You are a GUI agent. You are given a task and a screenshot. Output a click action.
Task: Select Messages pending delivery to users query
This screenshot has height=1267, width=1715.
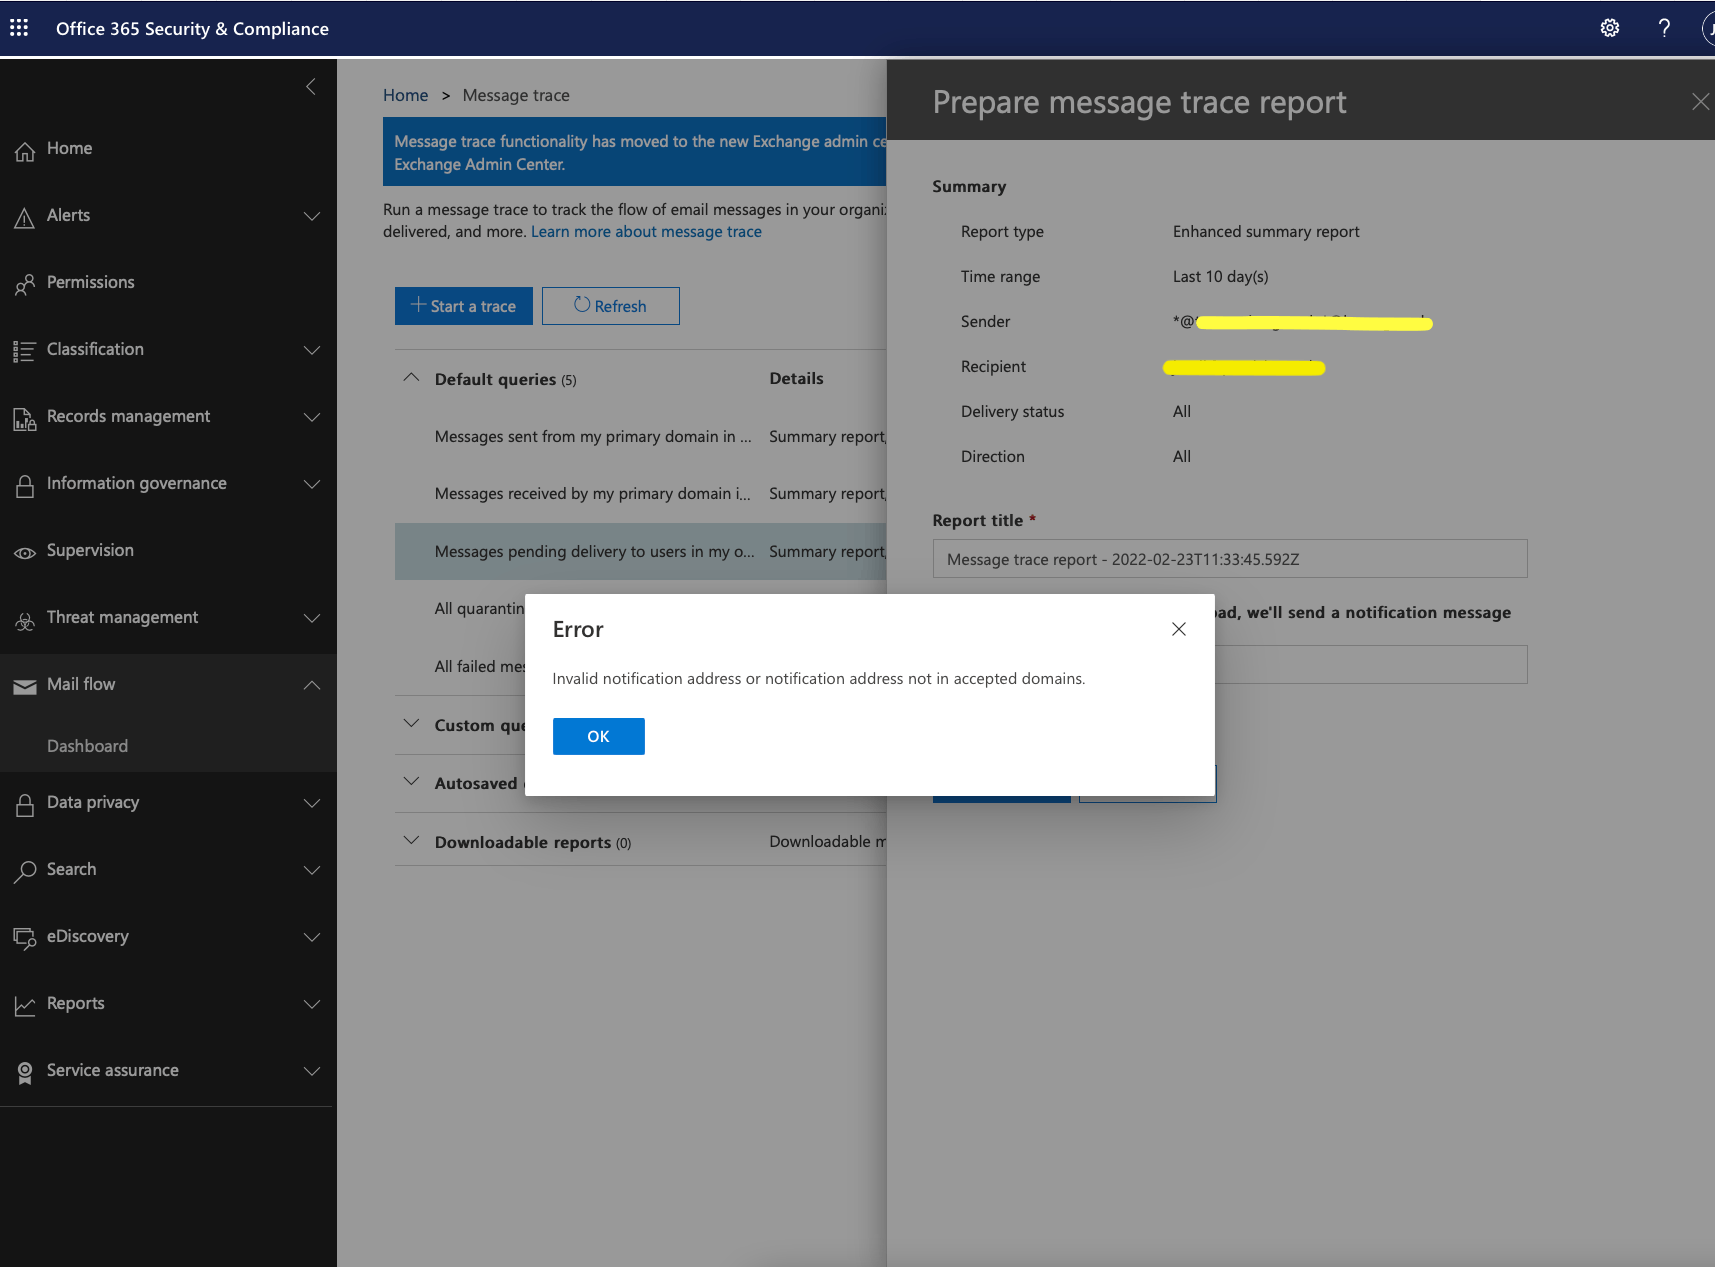pyautogui.click(x=640, y=552)
